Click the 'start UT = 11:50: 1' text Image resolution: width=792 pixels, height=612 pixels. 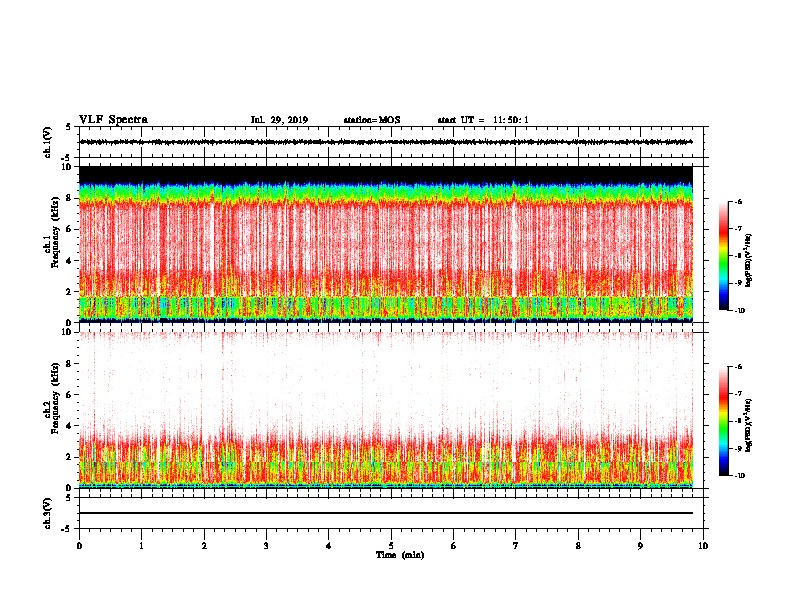[x=483, y=120]
